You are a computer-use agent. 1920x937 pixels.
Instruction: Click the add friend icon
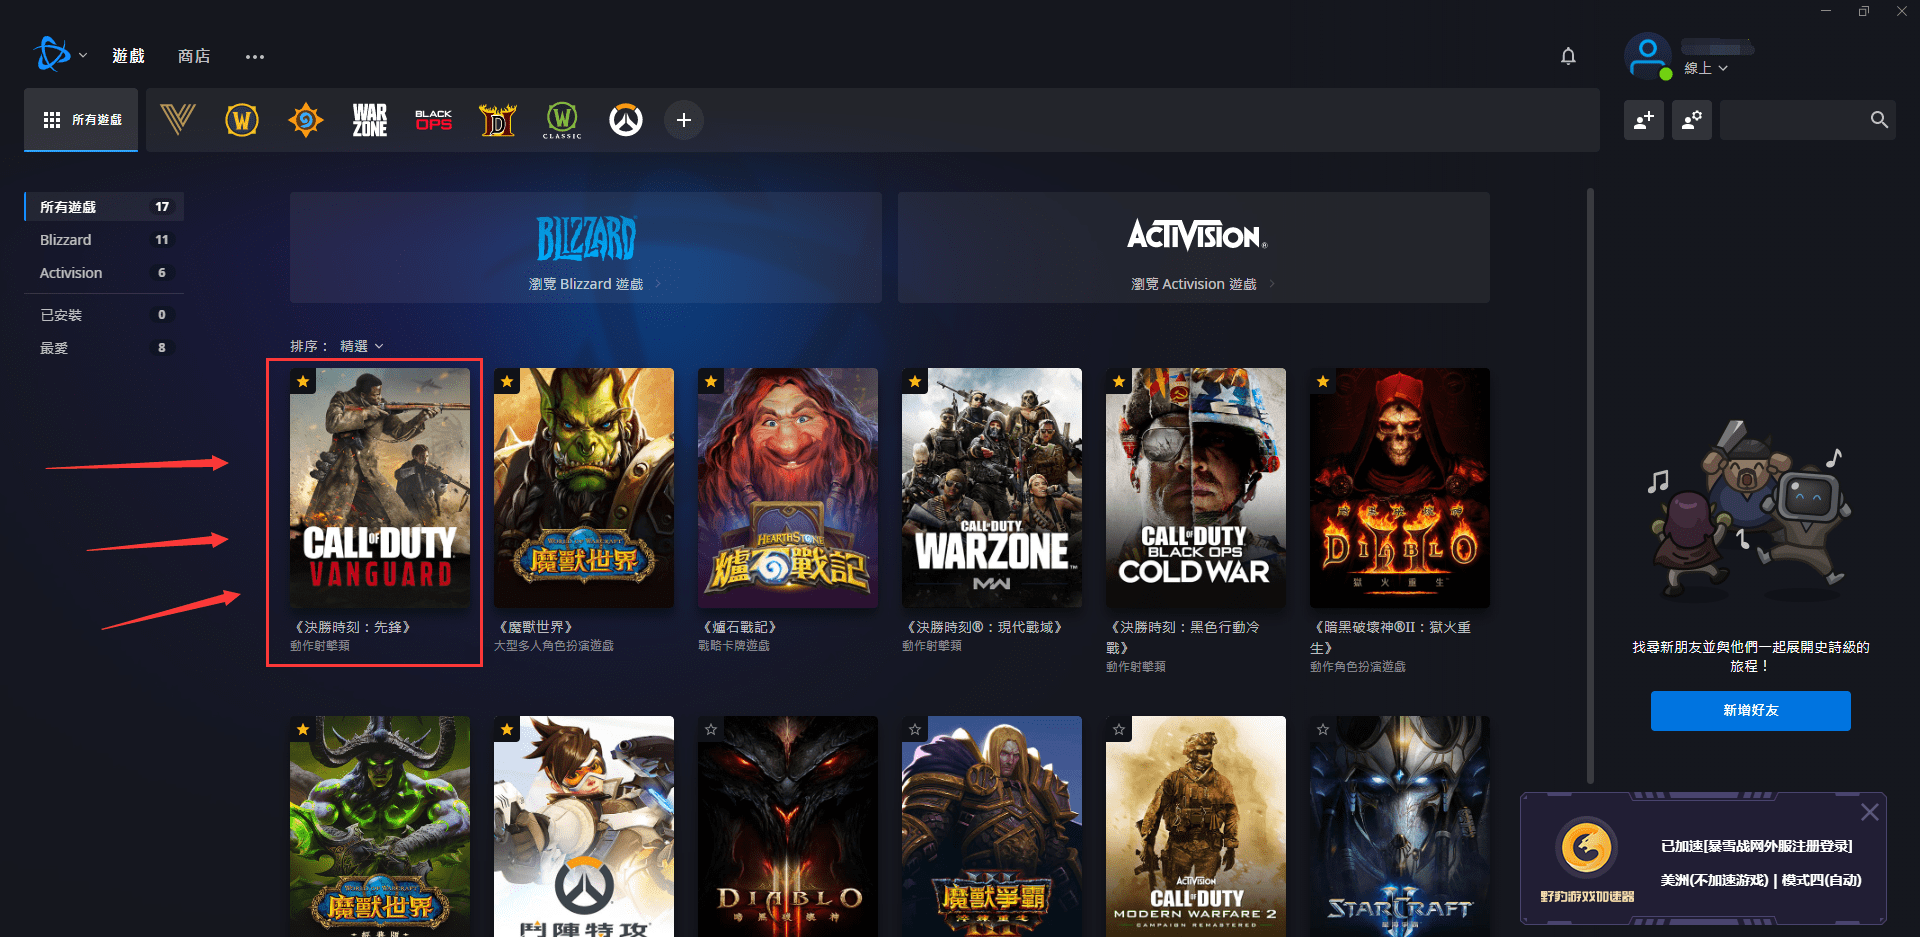1644,120
